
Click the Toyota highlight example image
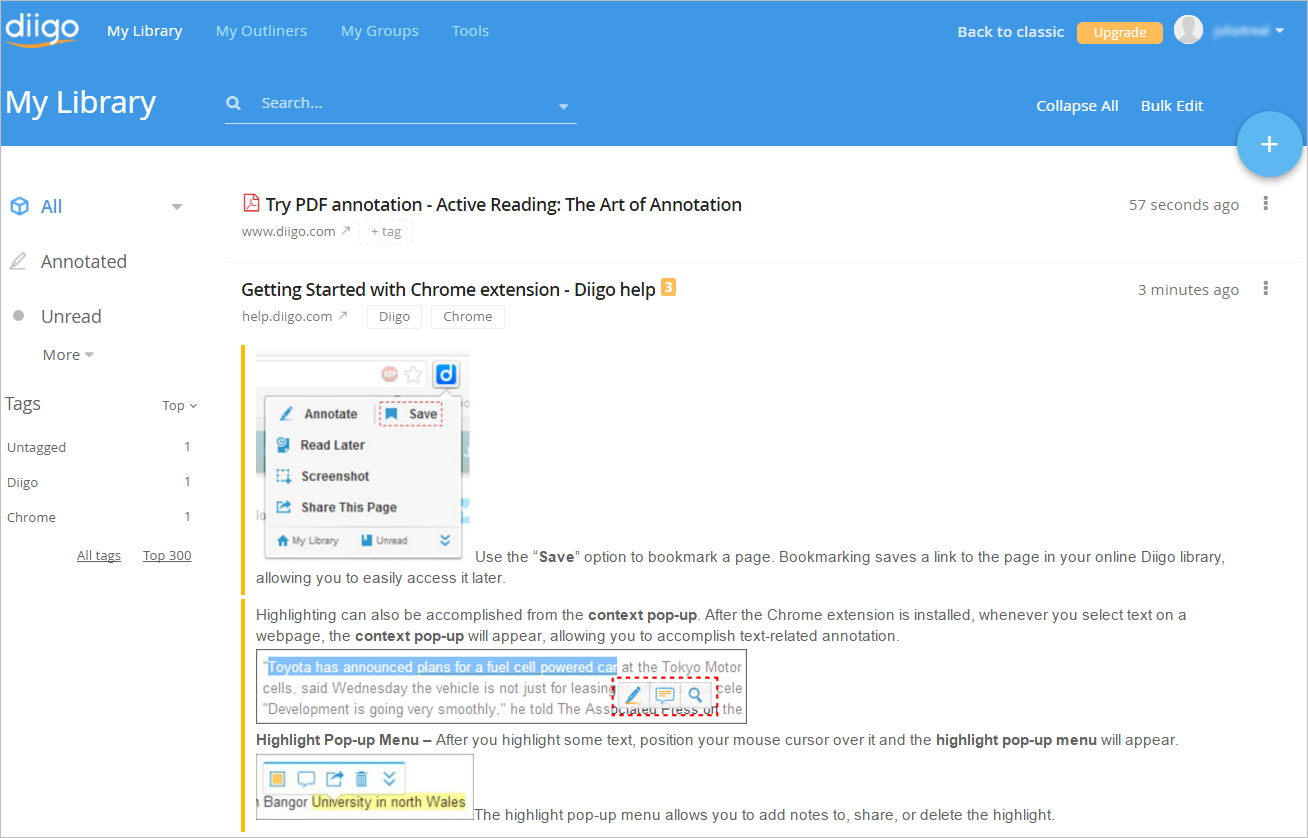pyautogui.click(x=501, y=687)
